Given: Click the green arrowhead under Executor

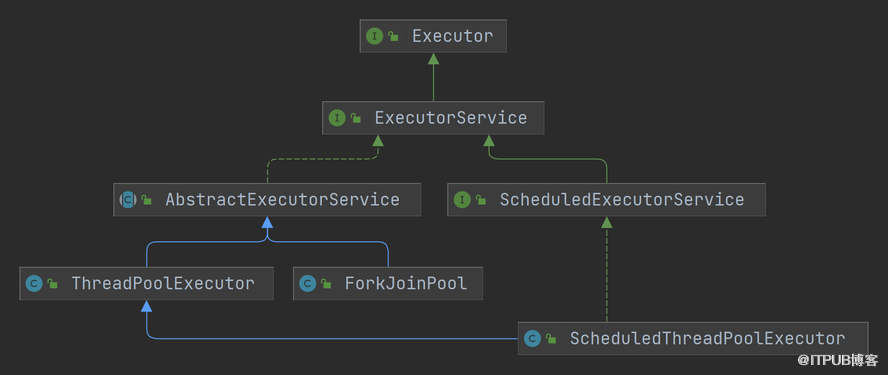Looking at the screenshot, I should click(433, 58).
